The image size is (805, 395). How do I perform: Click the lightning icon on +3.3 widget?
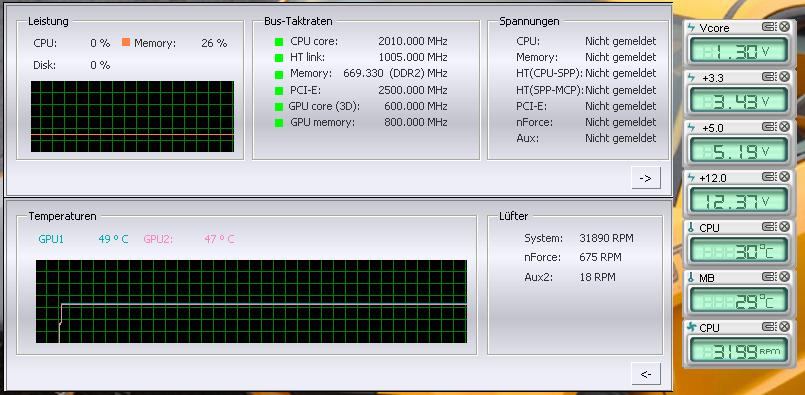[x=691, y=78]
